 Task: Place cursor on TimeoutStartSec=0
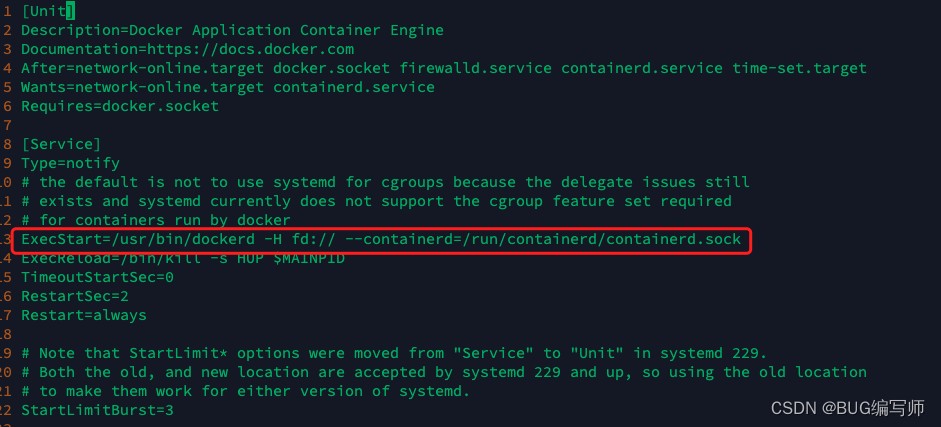tap(97, 277)
